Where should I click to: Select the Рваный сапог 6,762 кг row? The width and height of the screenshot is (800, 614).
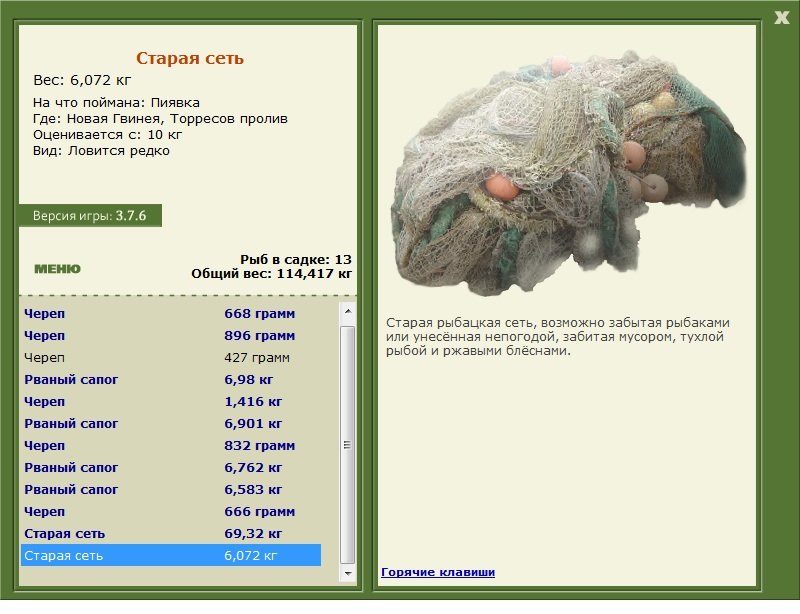(x=171, y=467)
